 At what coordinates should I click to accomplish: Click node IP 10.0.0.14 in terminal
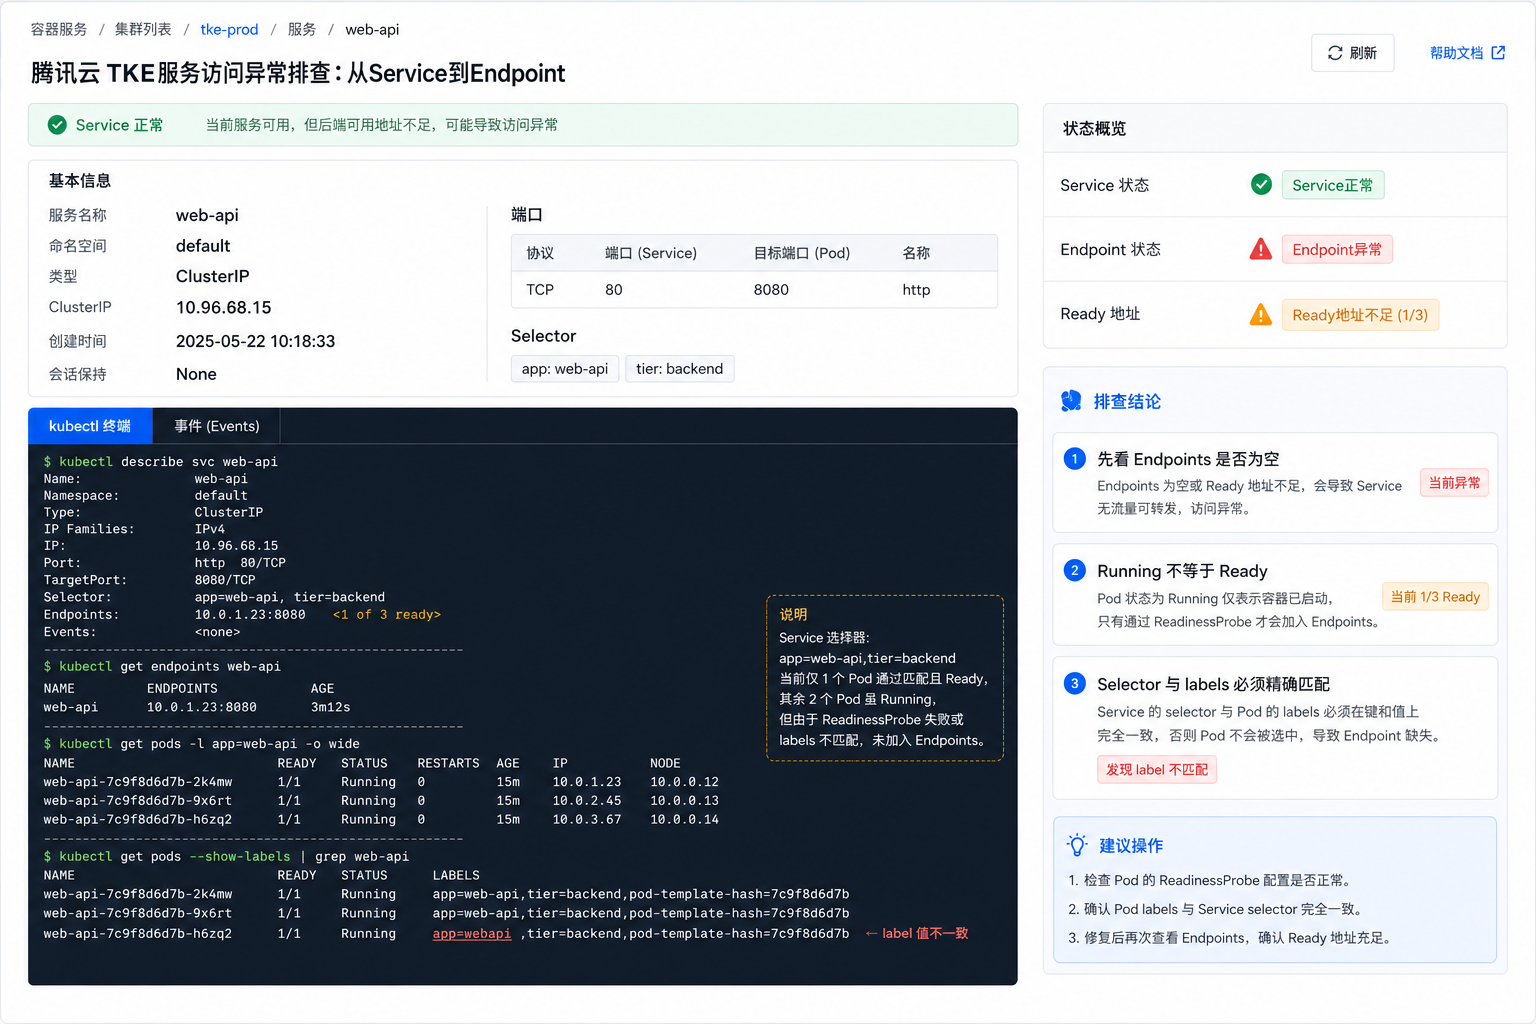(x=684, y=820)
